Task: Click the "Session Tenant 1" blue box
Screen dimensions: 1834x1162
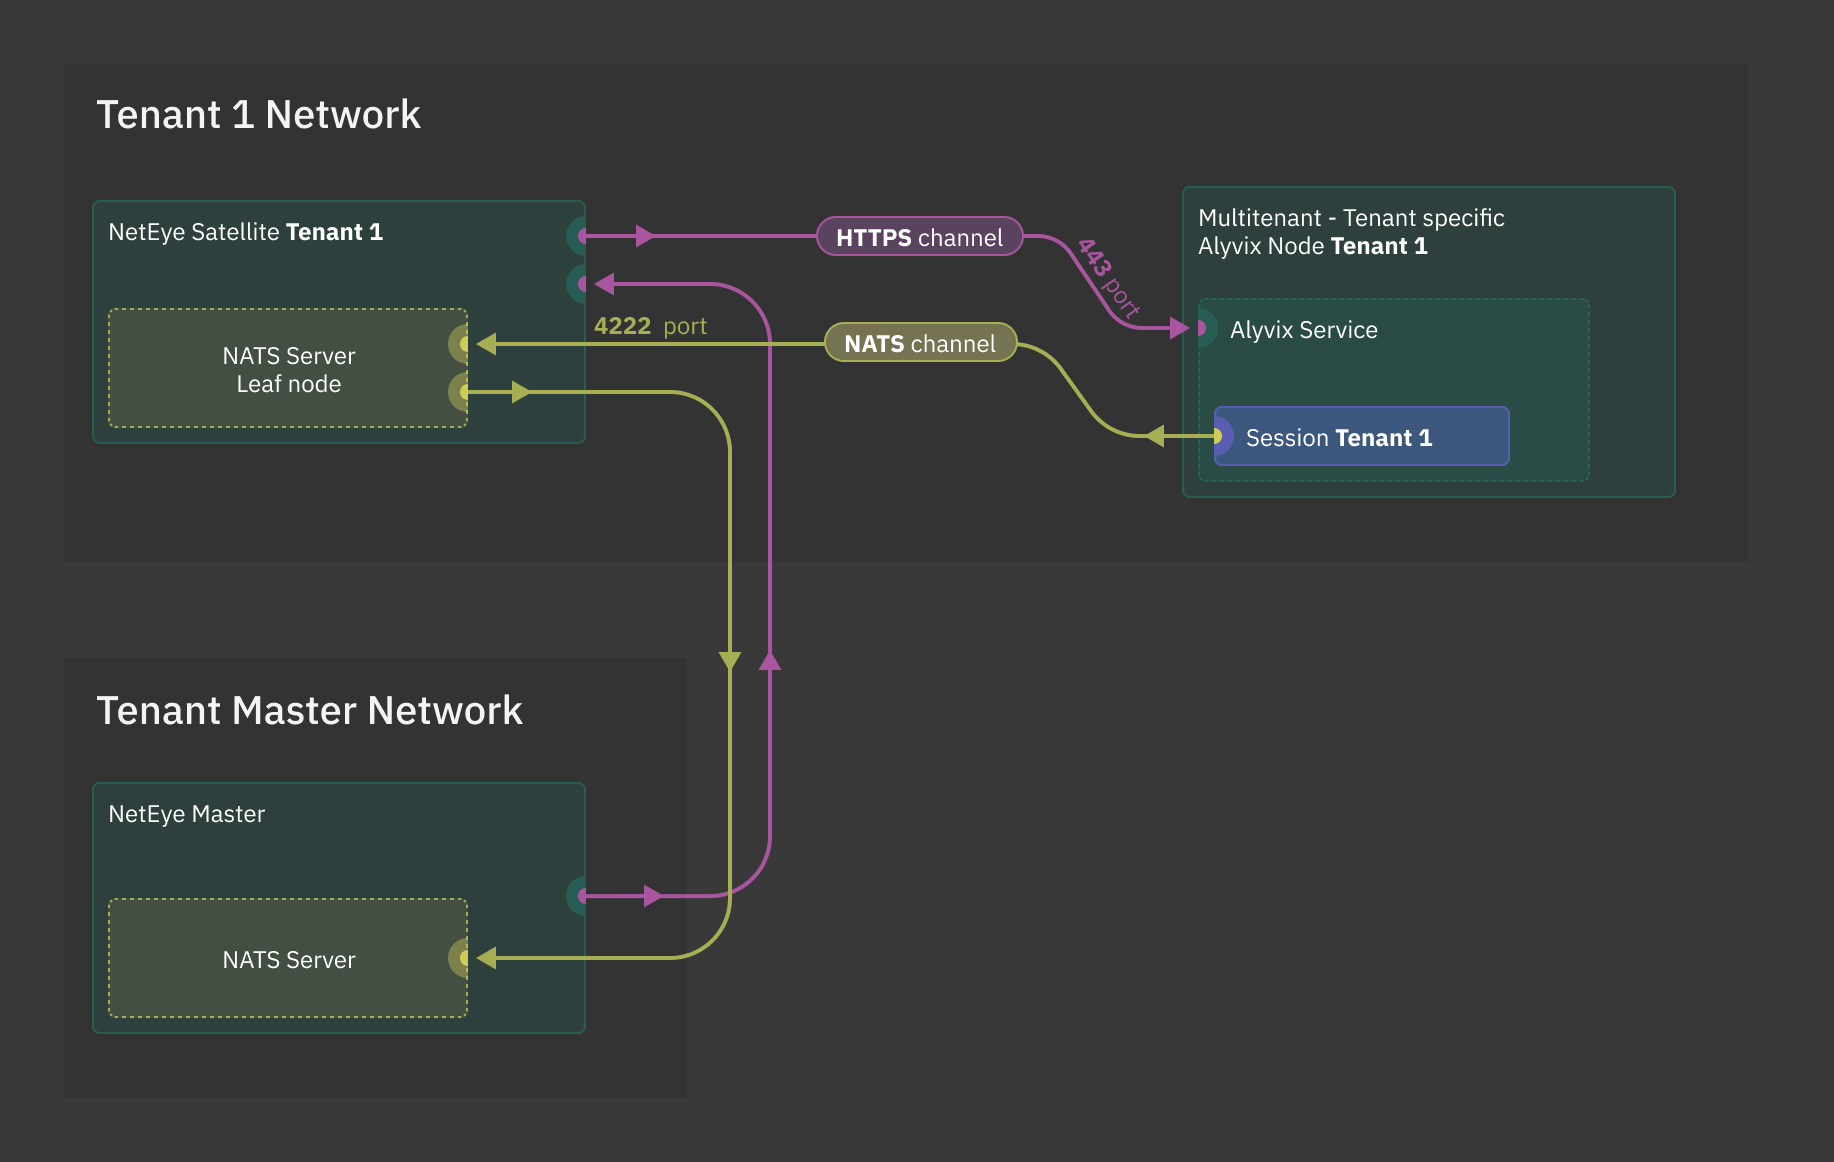Action: point(1361,436)
